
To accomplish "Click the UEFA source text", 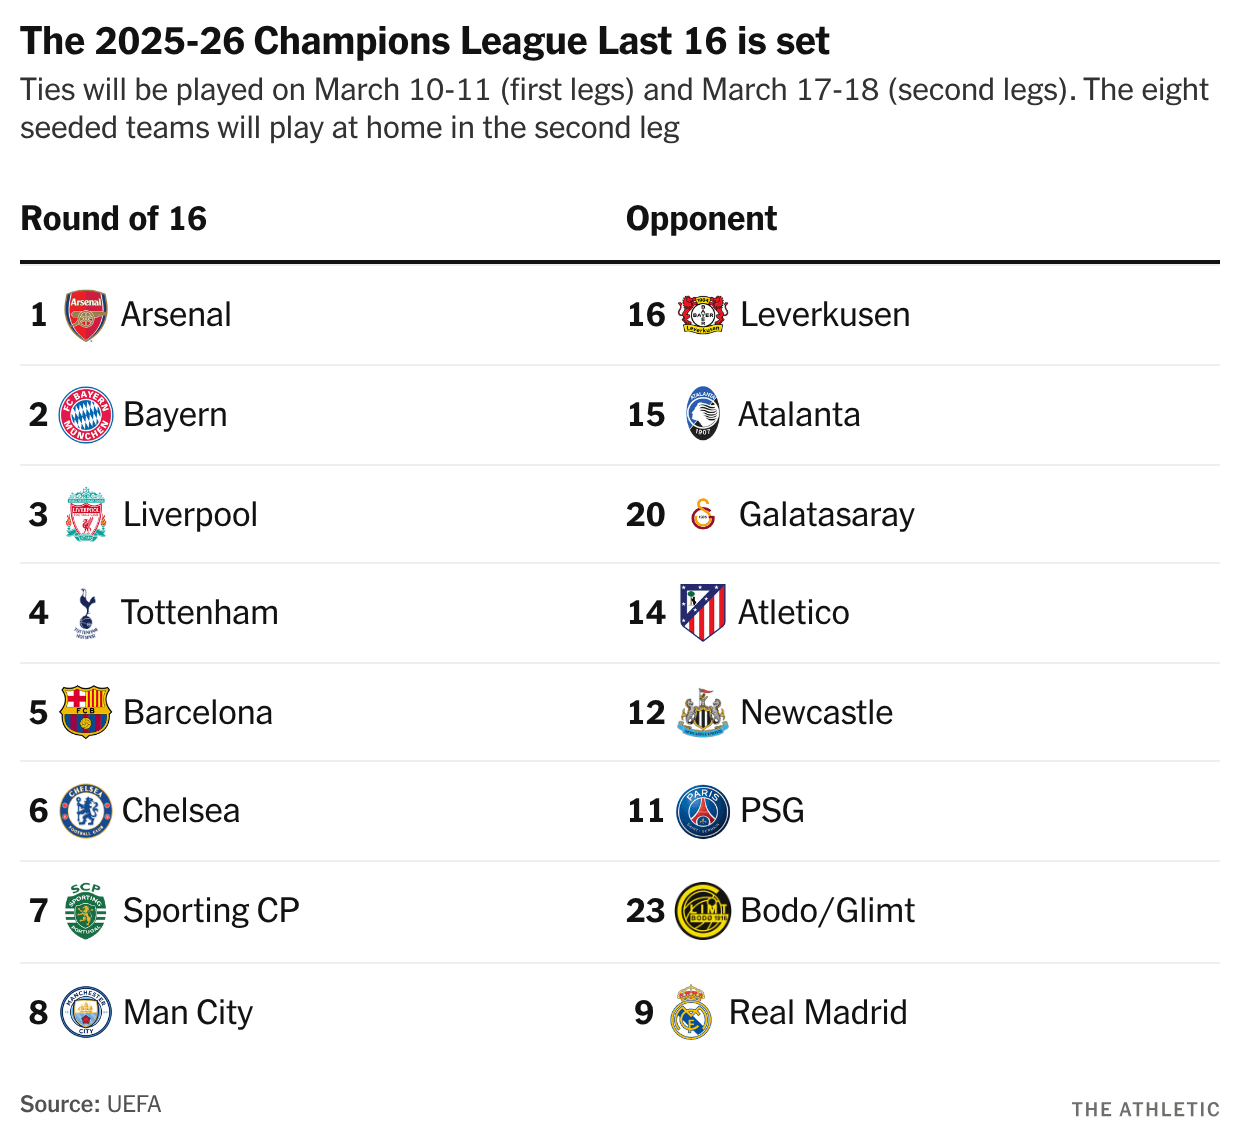I will point(134,1104).
